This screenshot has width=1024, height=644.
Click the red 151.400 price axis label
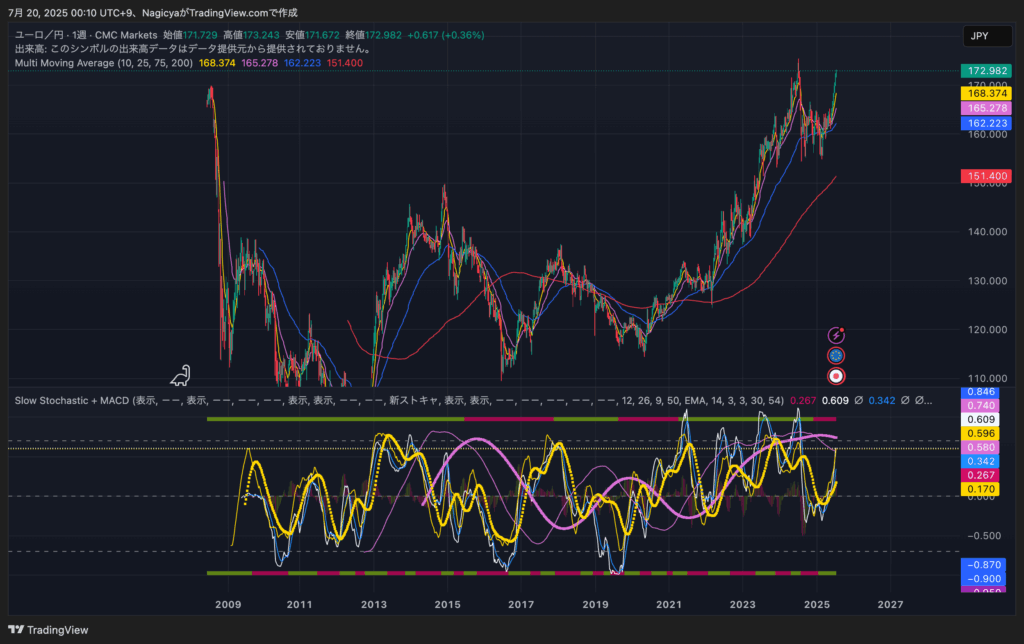[983, 176]
